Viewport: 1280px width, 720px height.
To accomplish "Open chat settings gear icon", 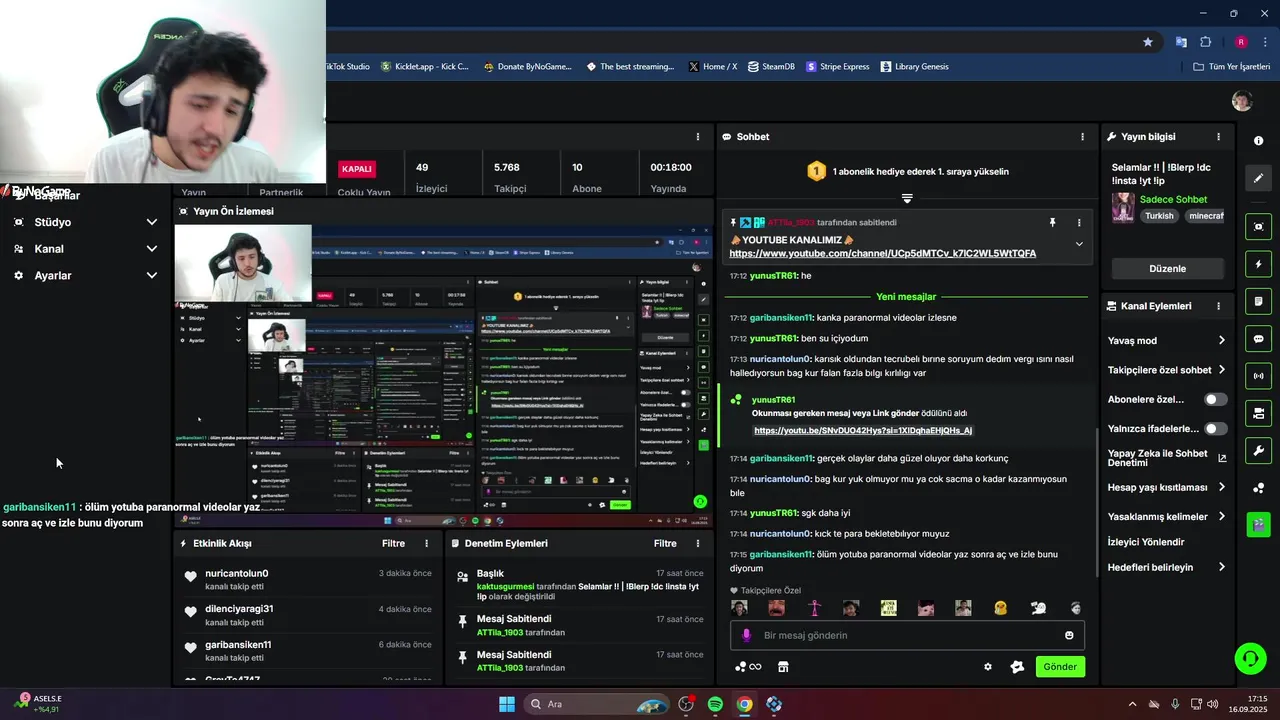I will pyautogui.click(x=988, y=667).
